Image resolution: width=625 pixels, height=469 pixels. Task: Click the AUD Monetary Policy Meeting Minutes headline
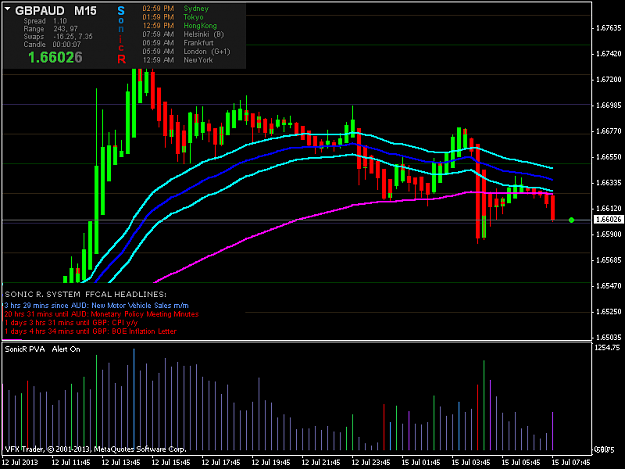[x=101, y=314]
